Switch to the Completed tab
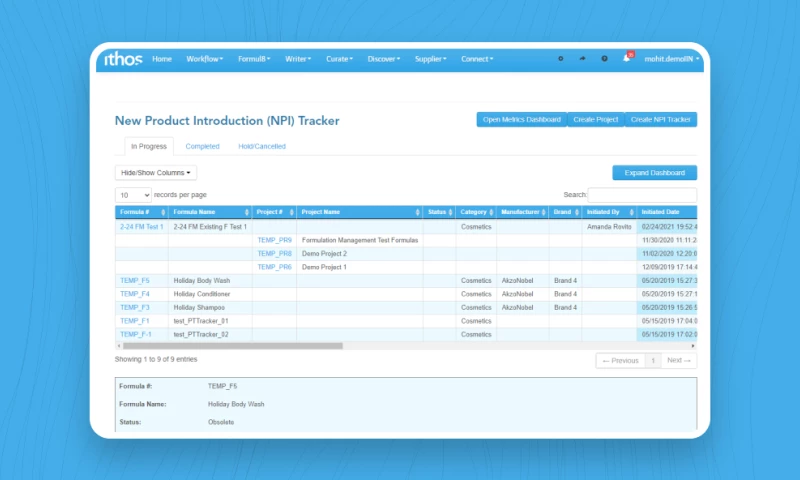The image size is (800, 480). [202, 147]
